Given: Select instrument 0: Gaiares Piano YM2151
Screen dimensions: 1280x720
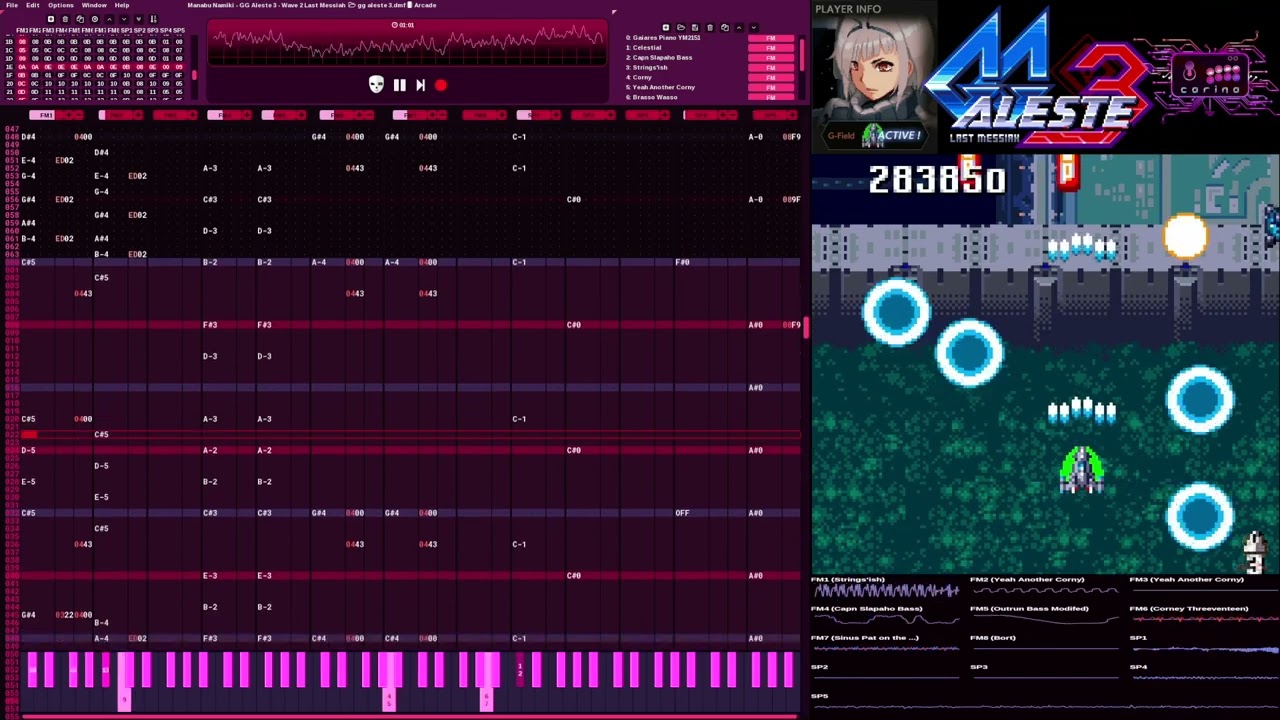Looking at the screenshot, I should (x=663, y=38).
